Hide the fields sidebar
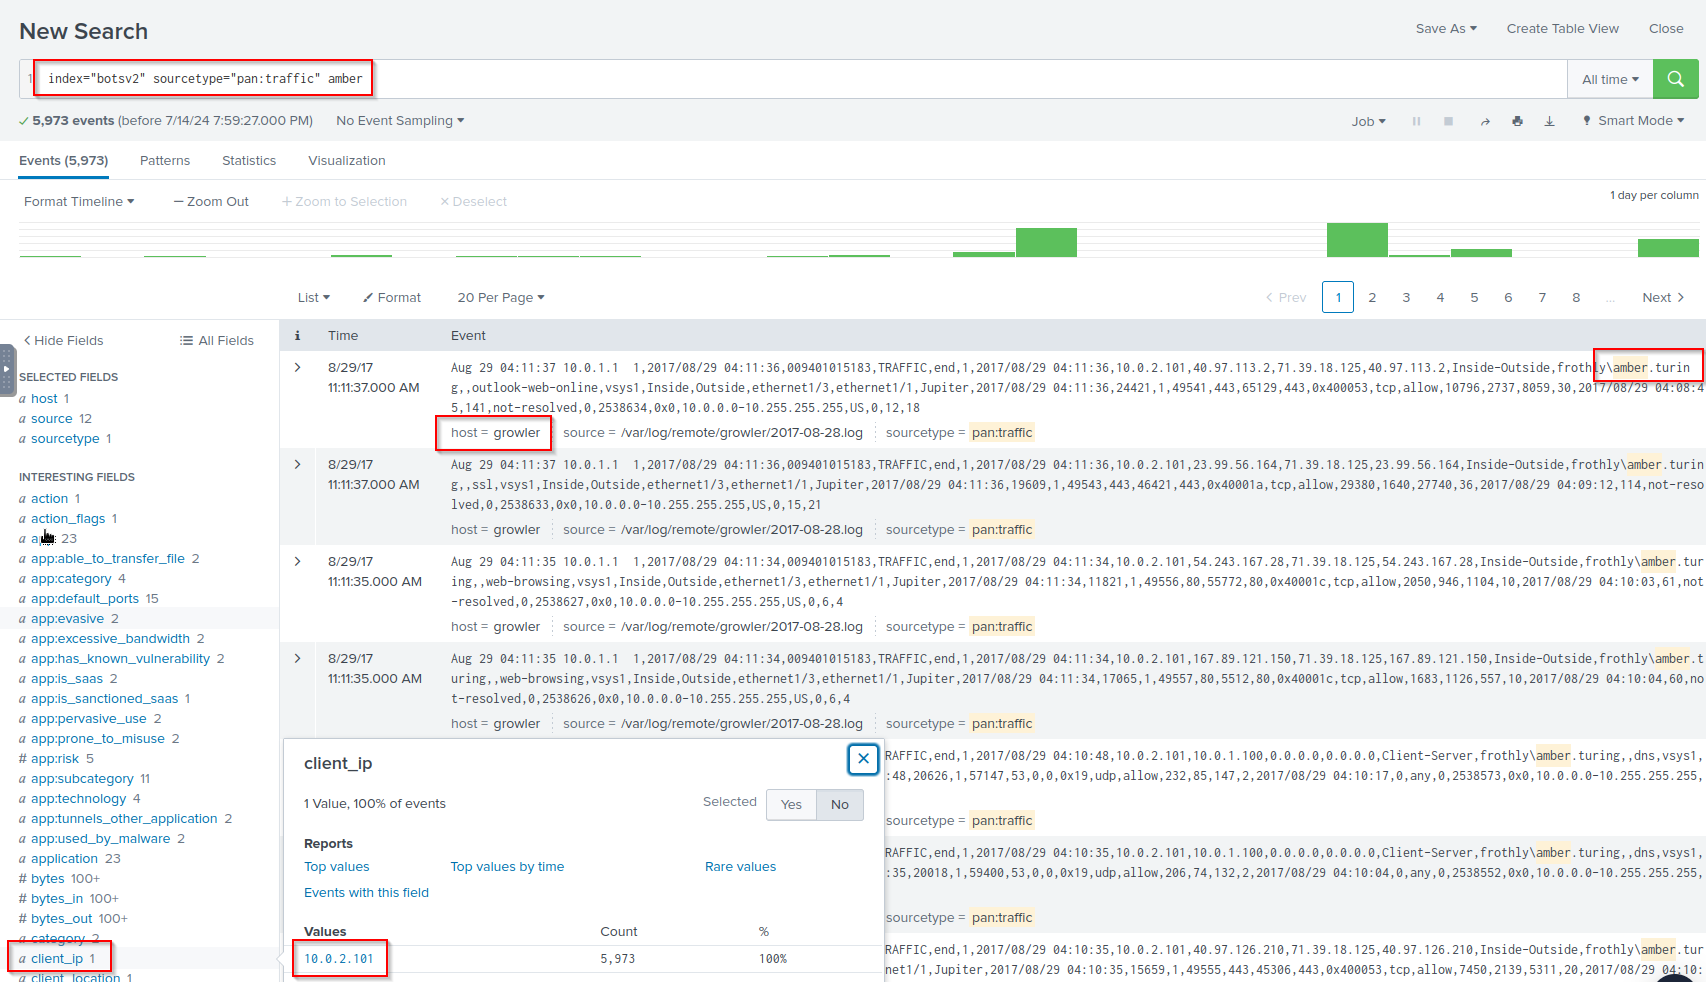Viewport: 1706px width, 982px height. tap(63, 341)
